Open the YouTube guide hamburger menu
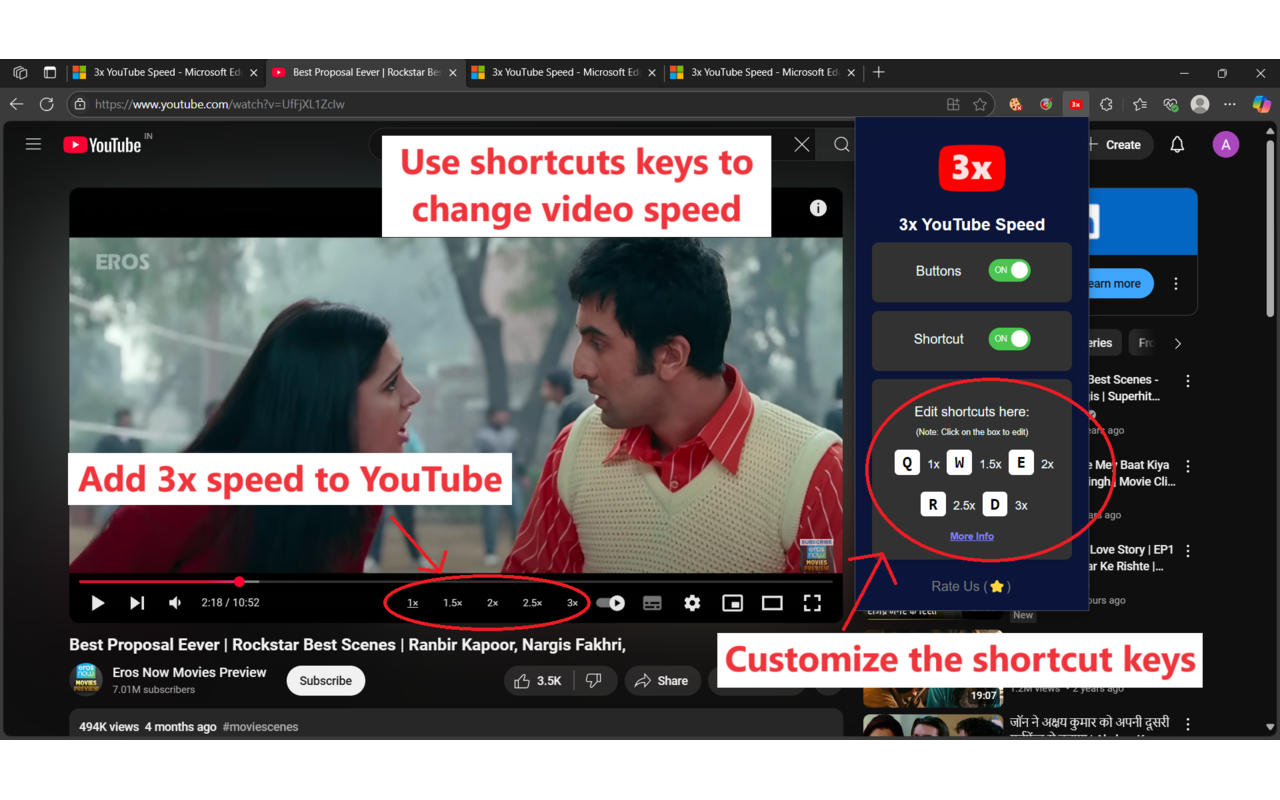The image size is (1280, 800). pyautogui.click(x=33, y=145)
